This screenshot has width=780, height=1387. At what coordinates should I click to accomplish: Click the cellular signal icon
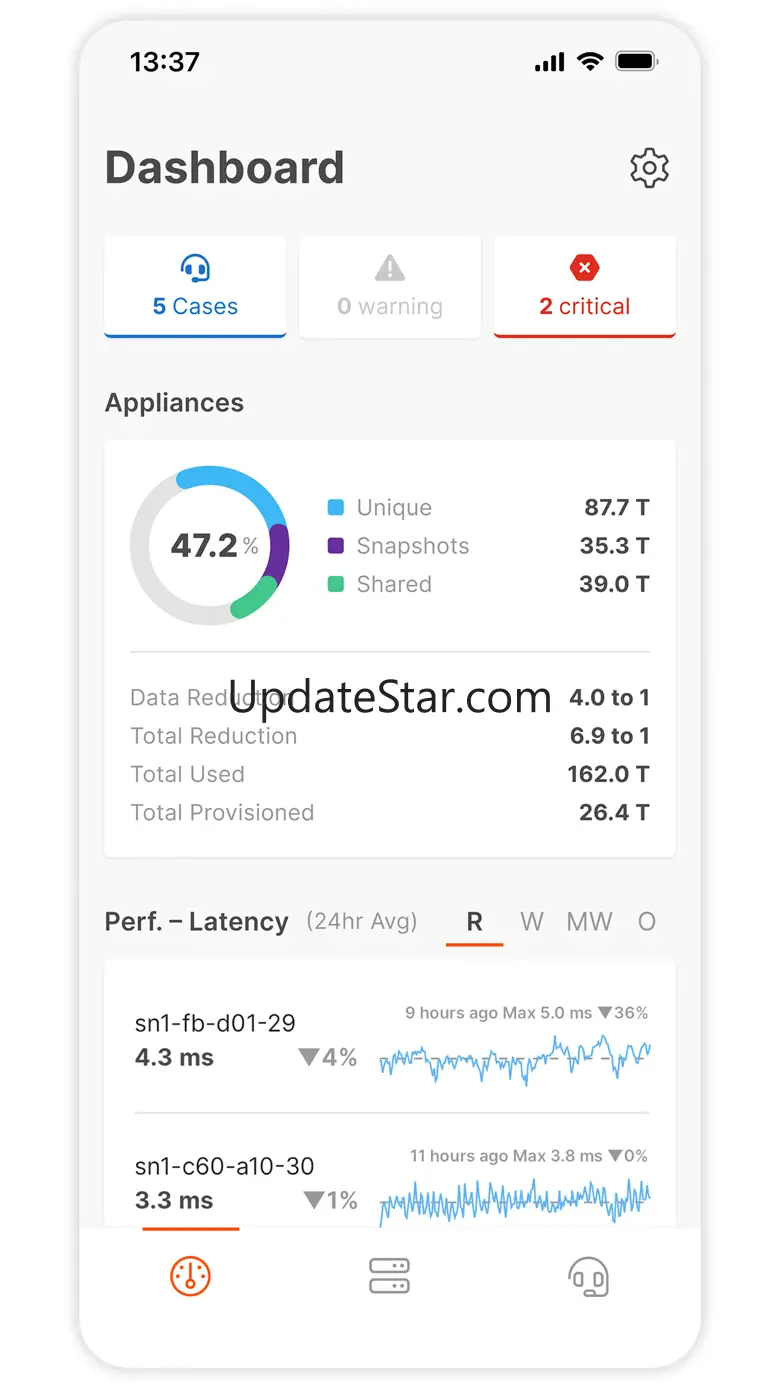[x=549, y=63]
